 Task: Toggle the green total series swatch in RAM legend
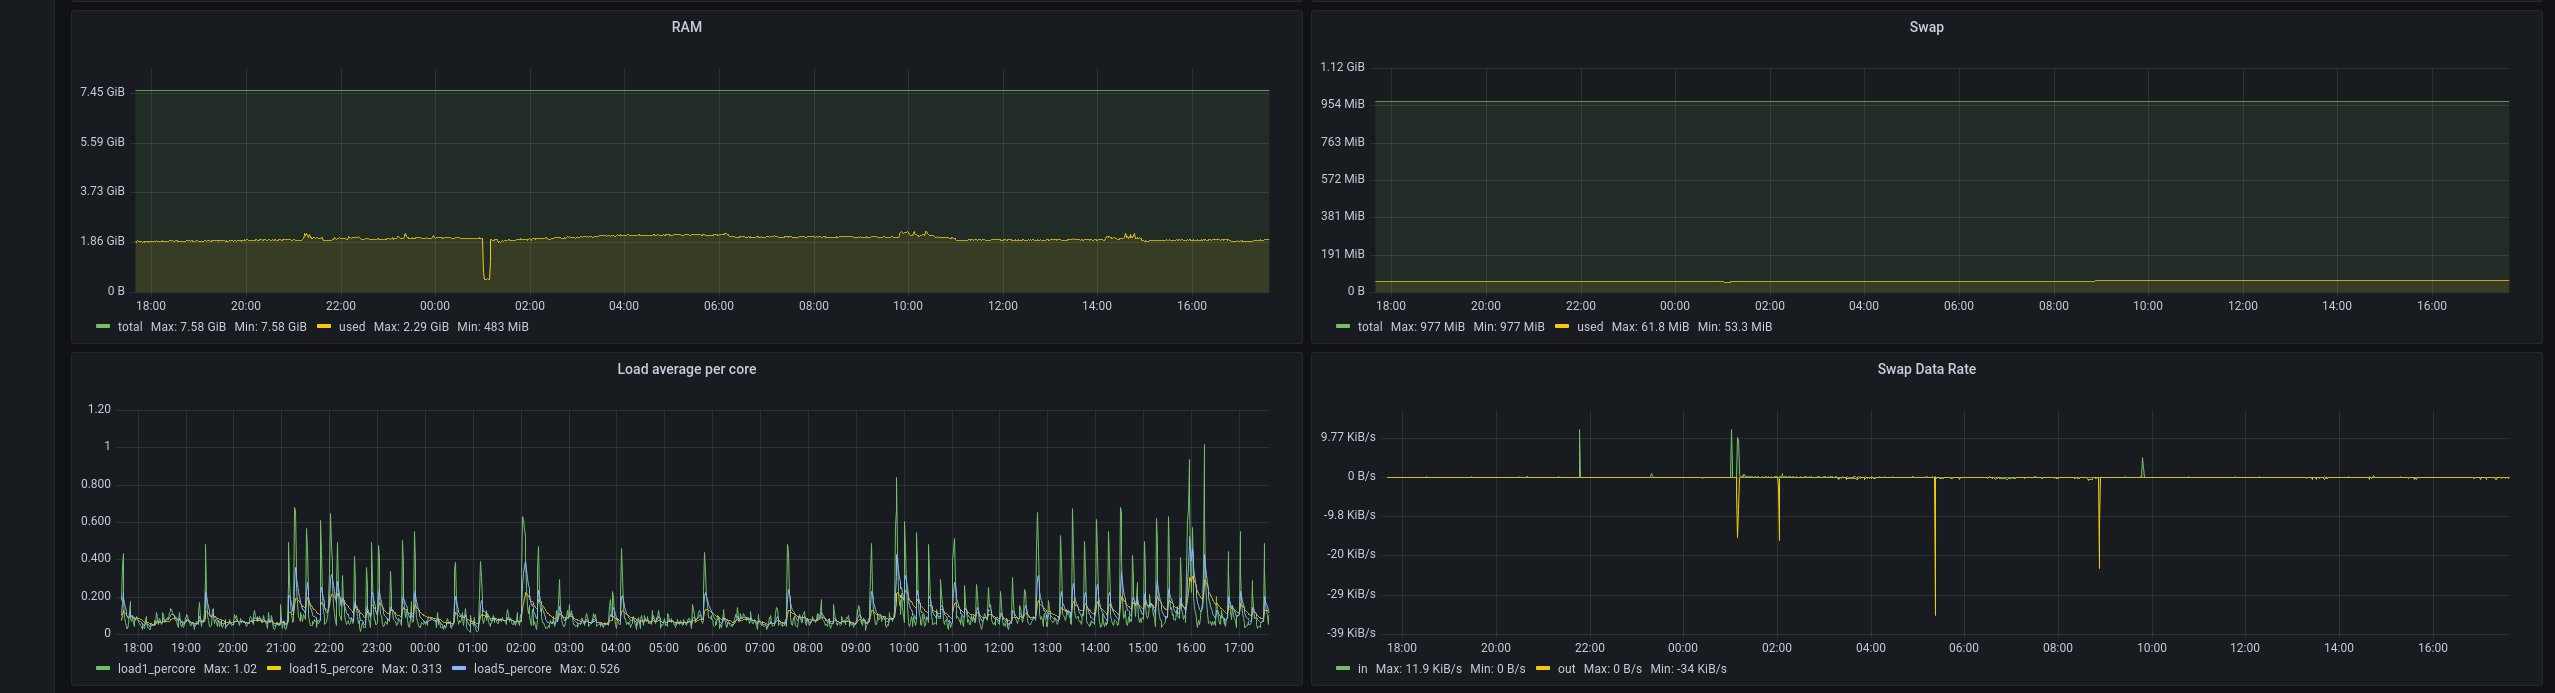coord(102,327)
